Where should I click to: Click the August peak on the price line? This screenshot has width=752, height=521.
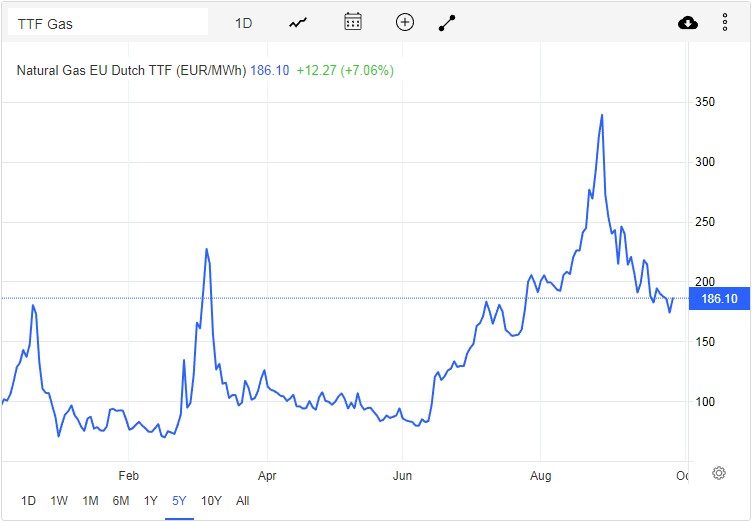click(602, 115)
